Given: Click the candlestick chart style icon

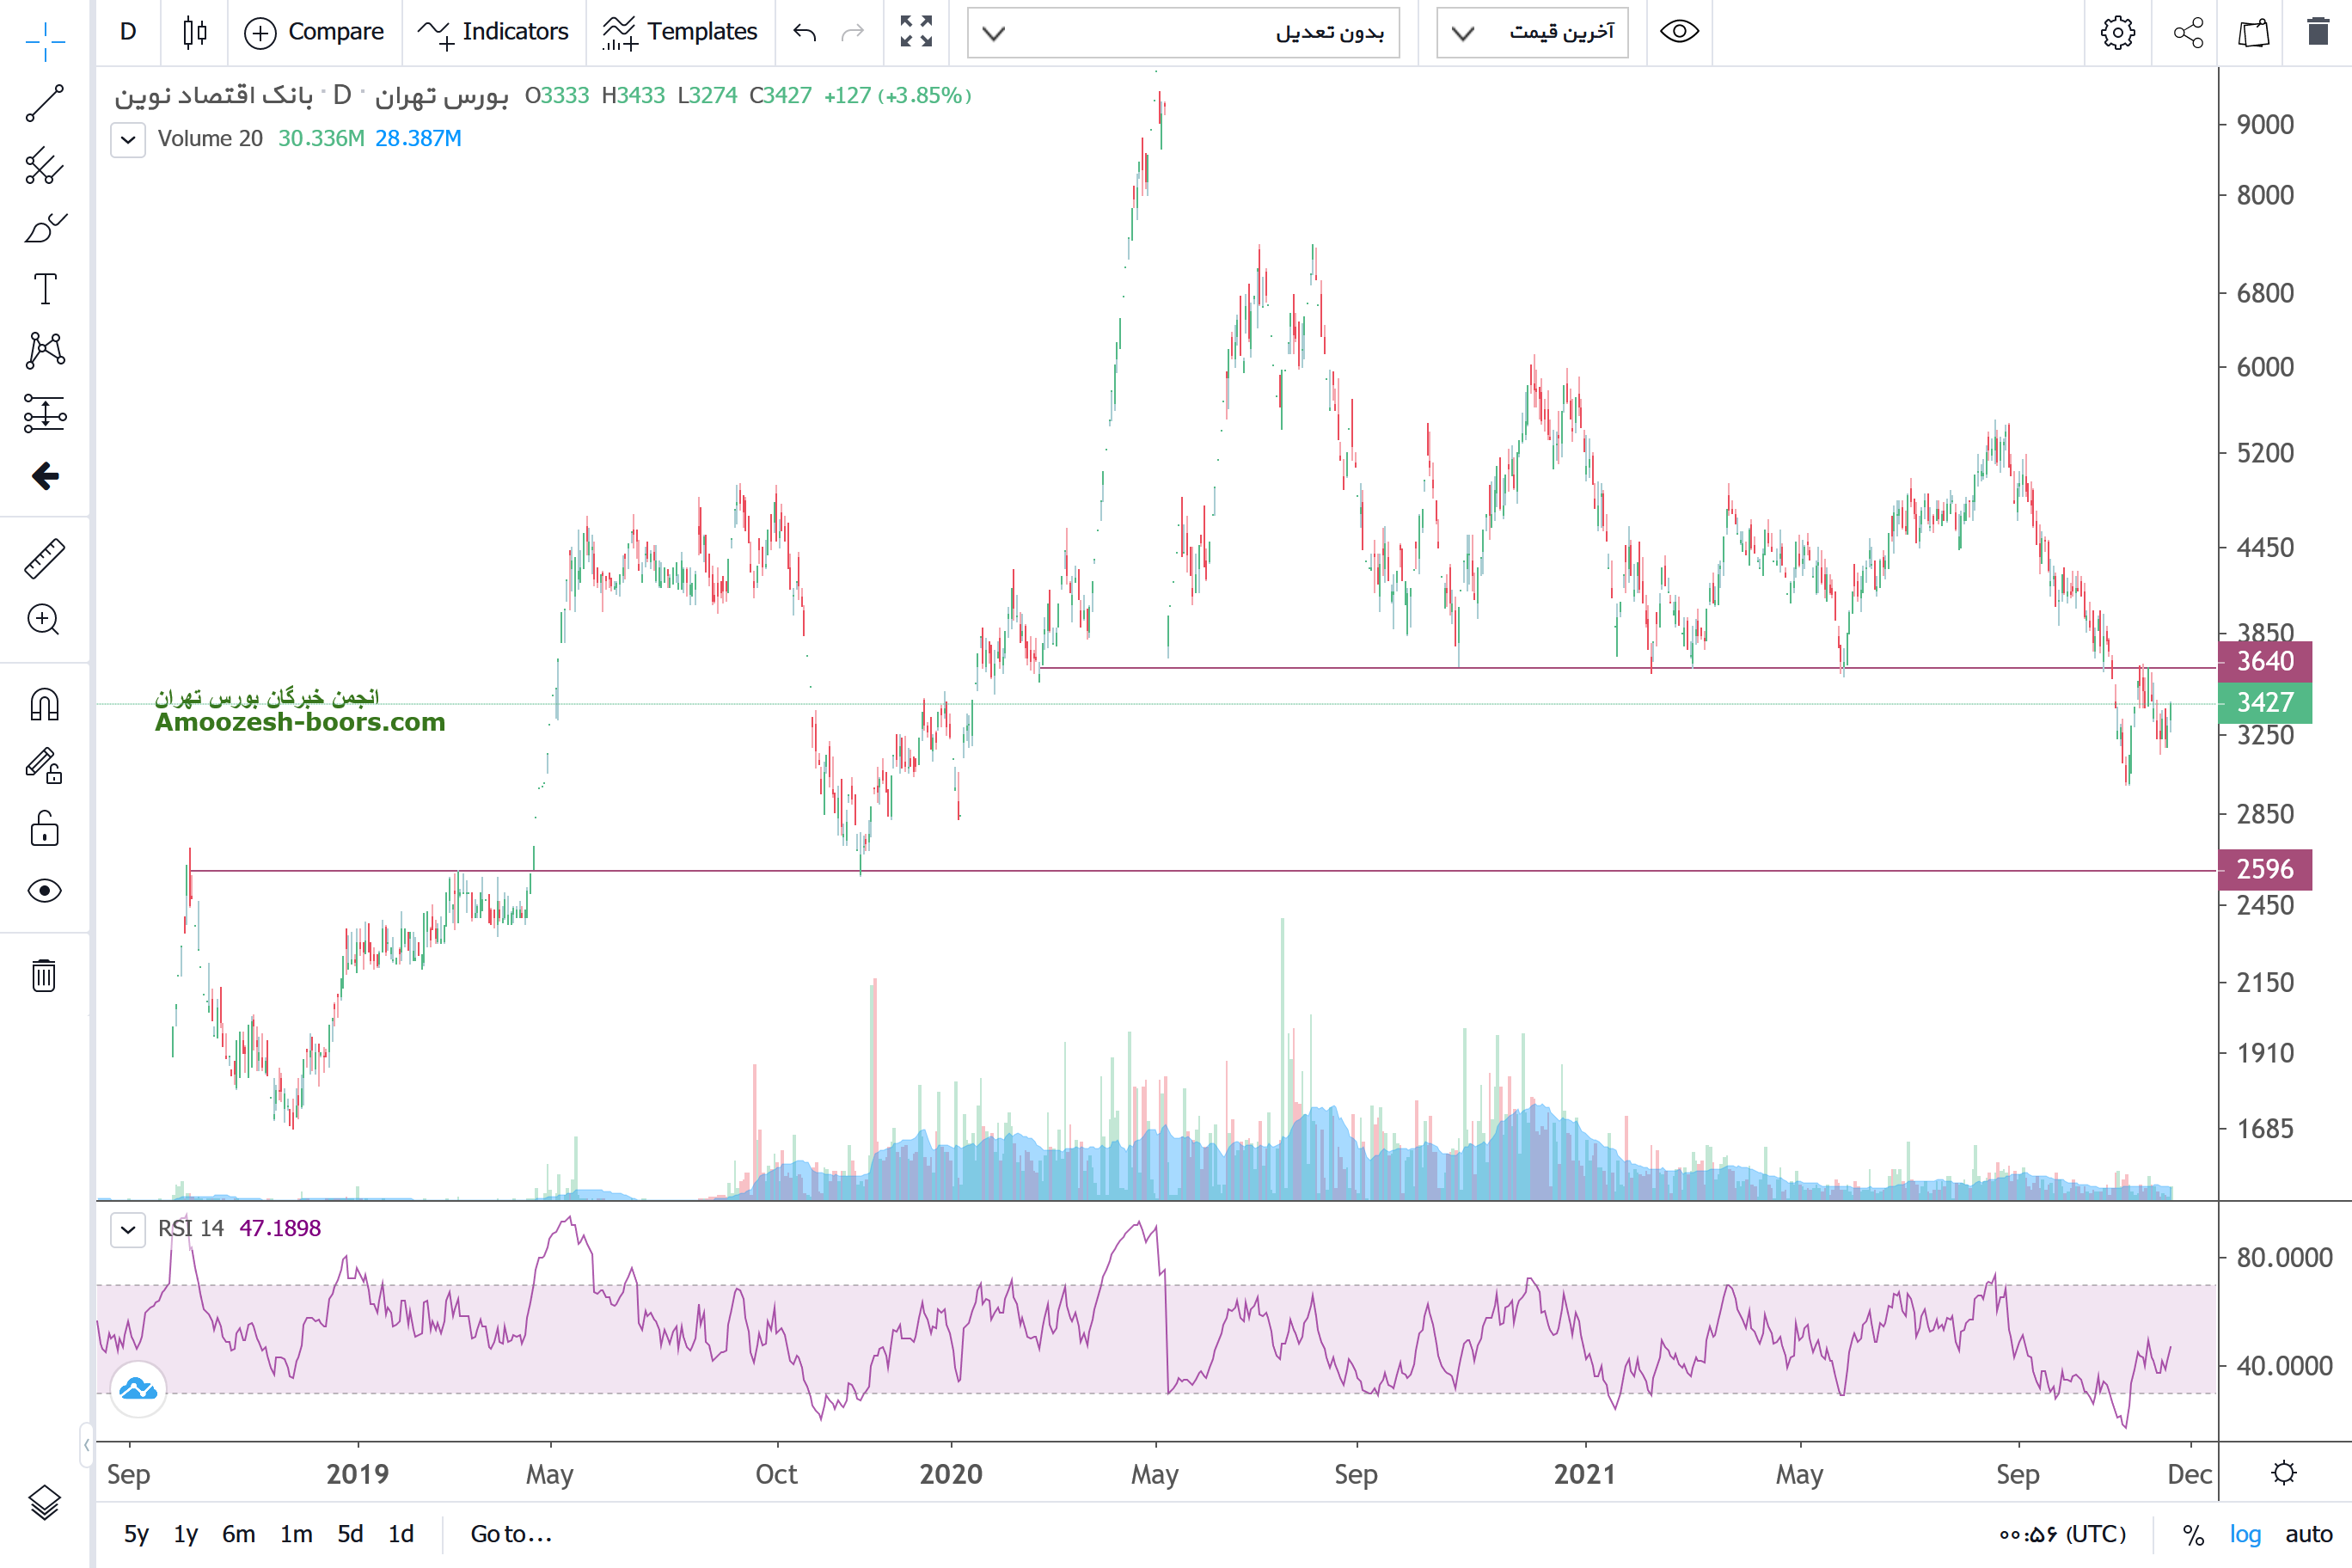Looking at the screenshot, I should pyautogui.click(x=195, y=32).
